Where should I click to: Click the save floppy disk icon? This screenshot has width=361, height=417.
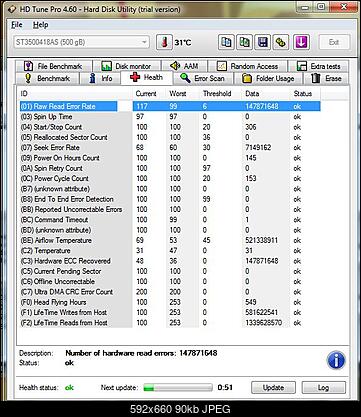point(263,42)
